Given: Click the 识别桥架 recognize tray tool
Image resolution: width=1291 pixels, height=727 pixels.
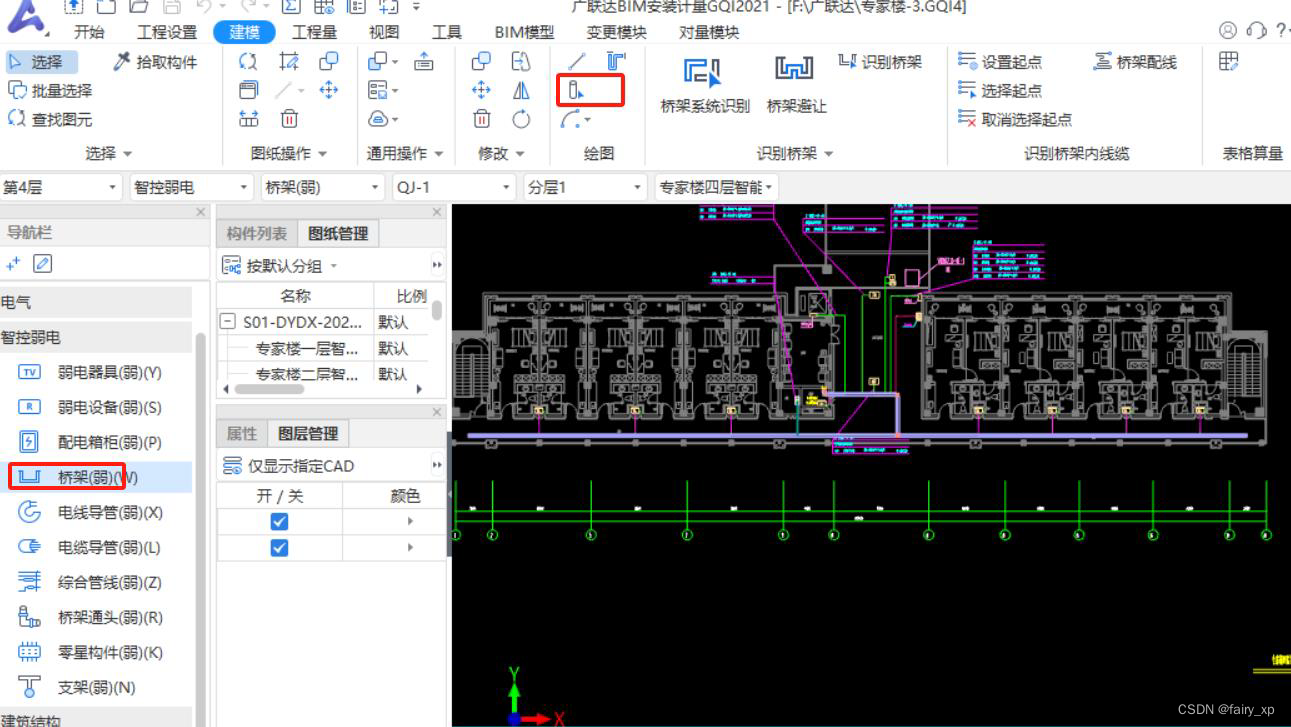Looking at the screenshot, I should (880, 62).
